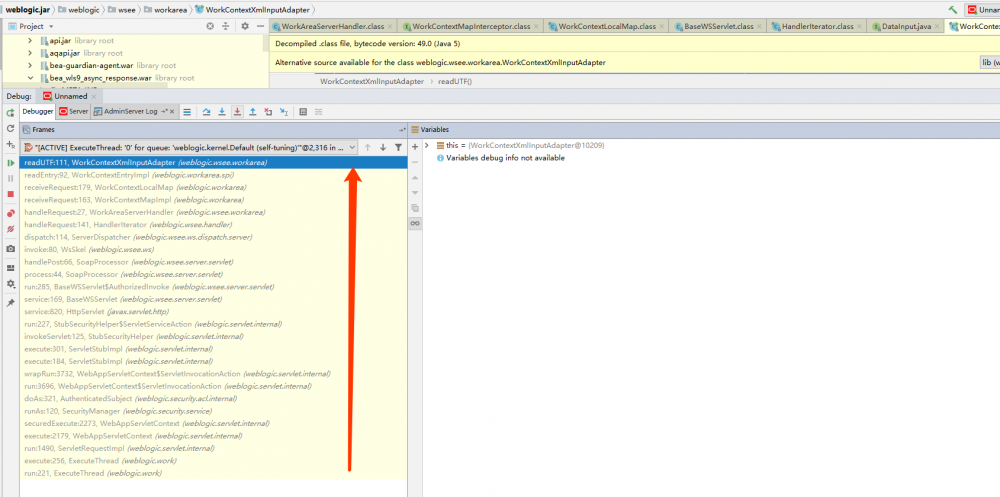Select the receiveRequest:179 WorkContextLocalMap frame
This screenshot has width=1000, height=497.
pos(213,188)
